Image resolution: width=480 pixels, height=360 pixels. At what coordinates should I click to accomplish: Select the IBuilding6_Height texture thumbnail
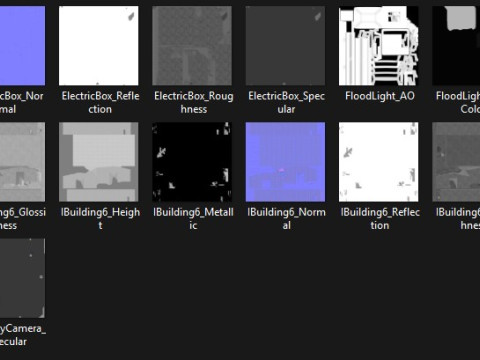click(99, 162)
